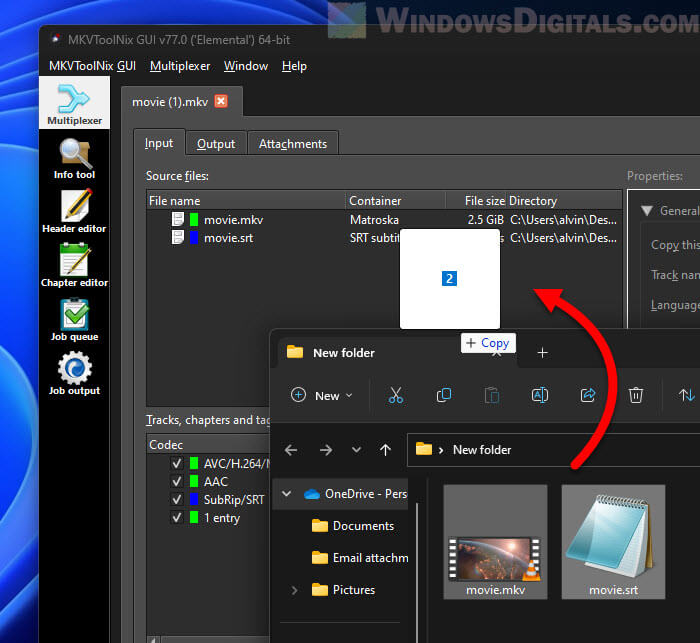700x643 pixels.
Task: Toggle the AAC track checkbox
Action: pyautogui.click(x=177, y=481)
